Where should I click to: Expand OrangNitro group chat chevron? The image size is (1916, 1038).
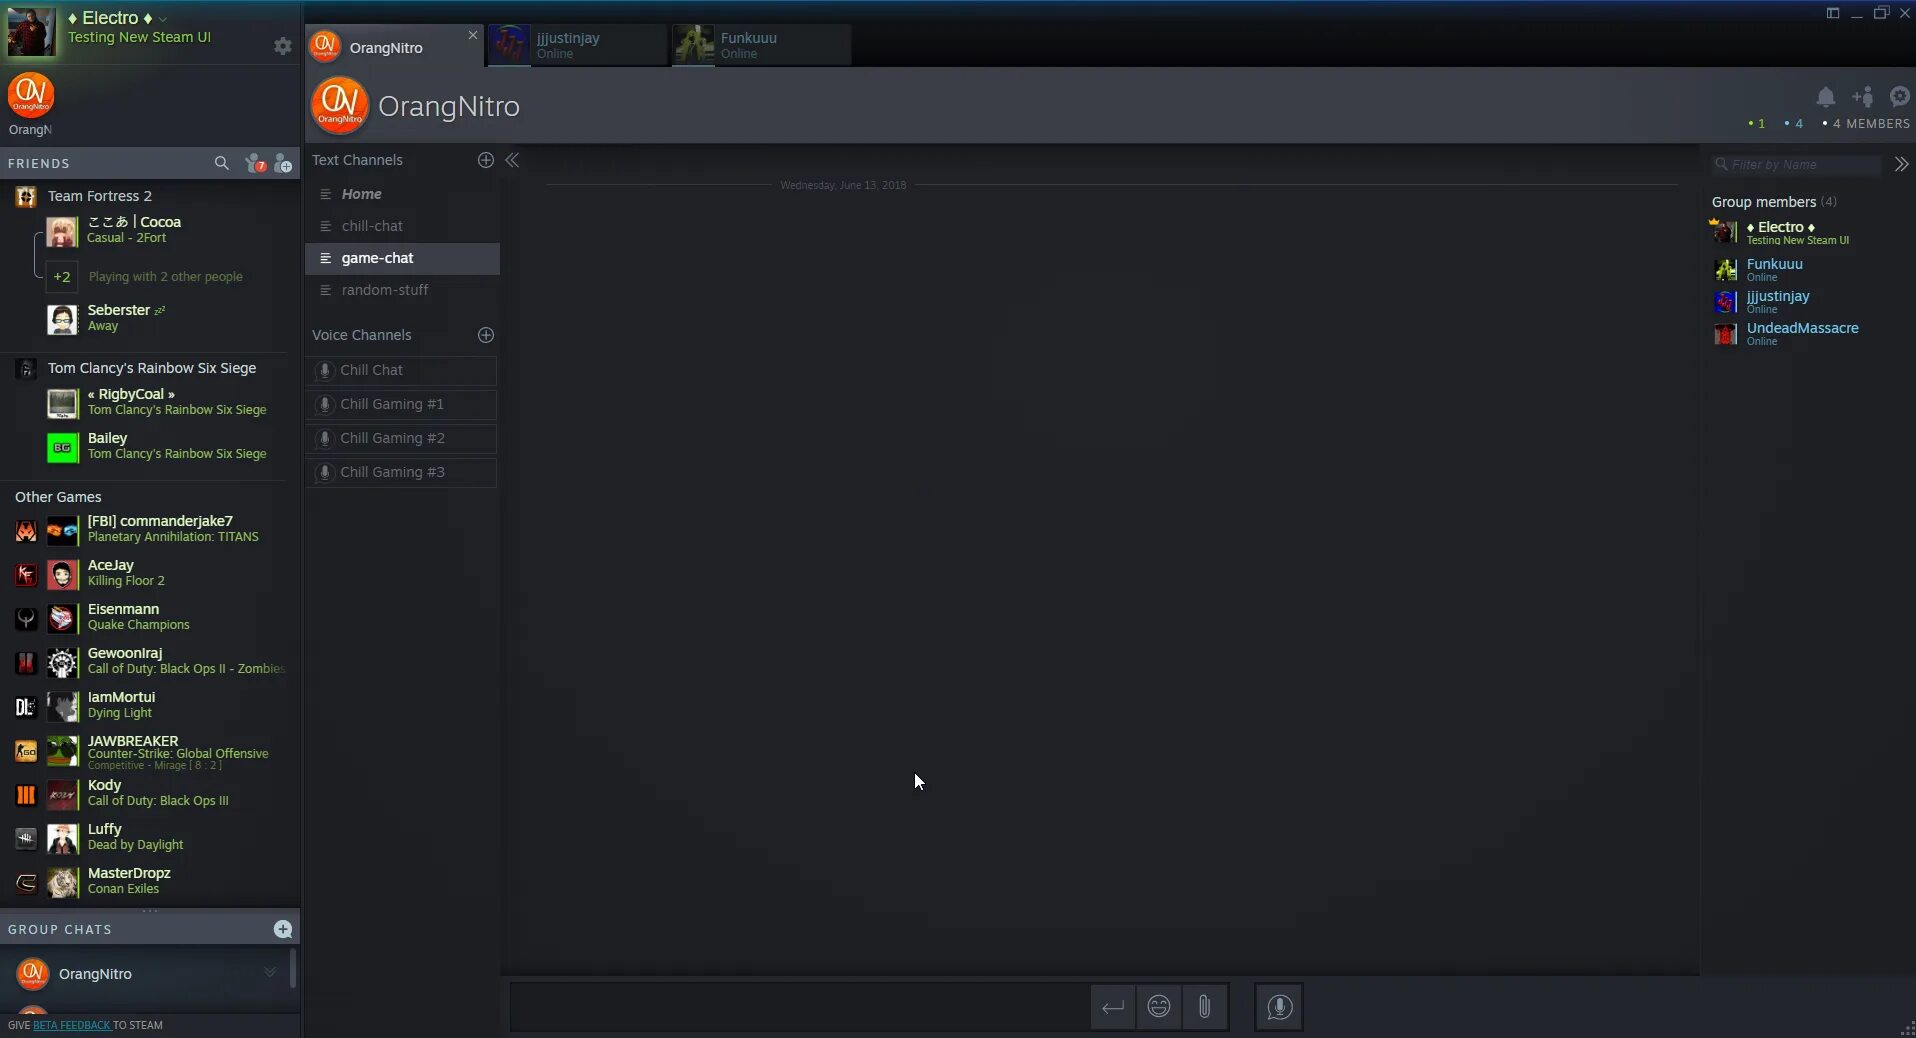coord(270,973)
